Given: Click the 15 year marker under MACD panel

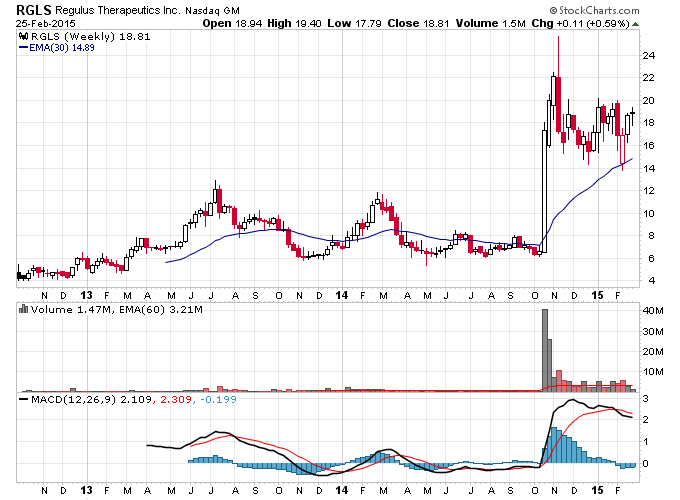Looking at the screenshot, I should (x=598, y=490).
